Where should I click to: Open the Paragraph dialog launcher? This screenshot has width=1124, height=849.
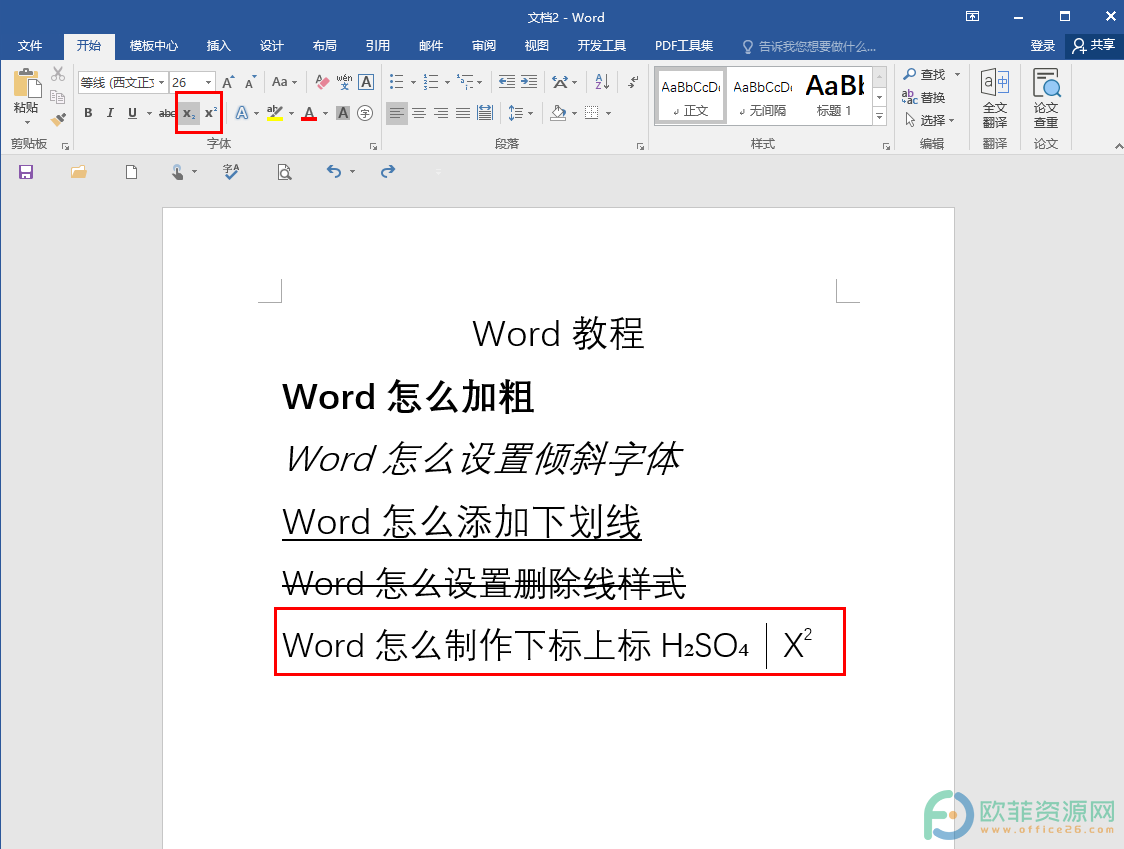(x=640, y=146)
